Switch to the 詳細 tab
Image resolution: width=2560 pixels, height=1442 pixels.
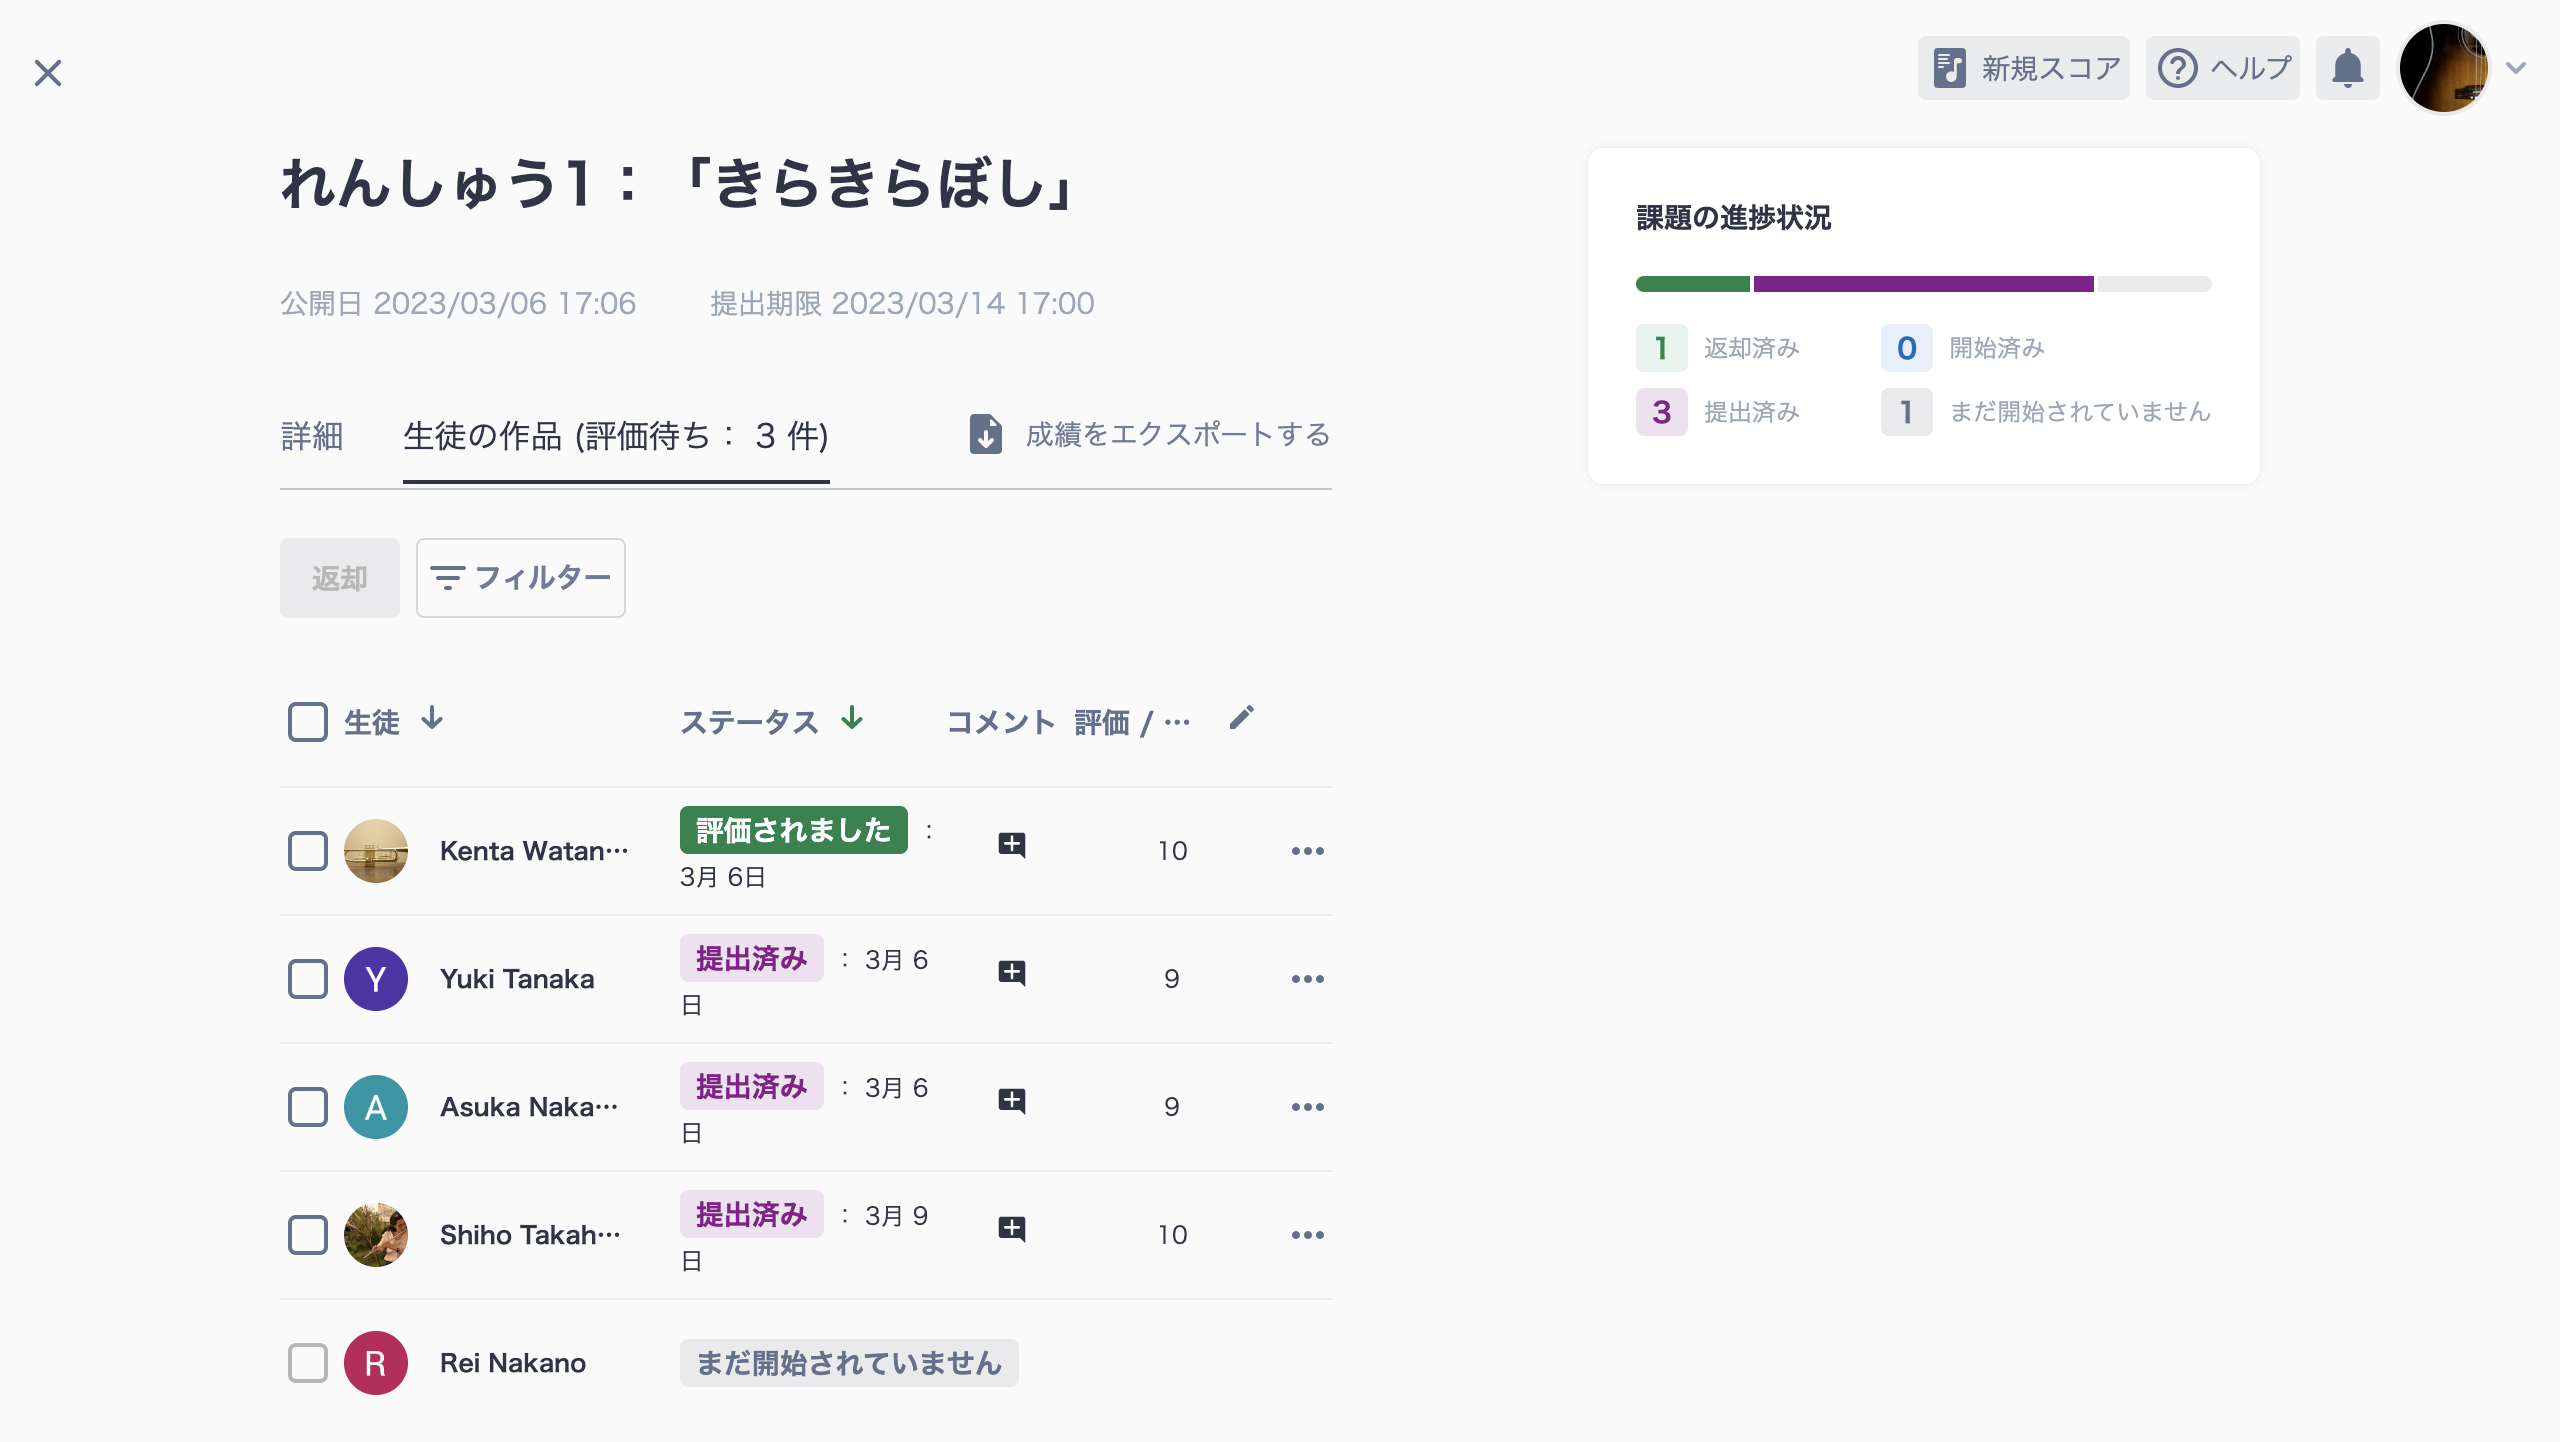point(312,436)
